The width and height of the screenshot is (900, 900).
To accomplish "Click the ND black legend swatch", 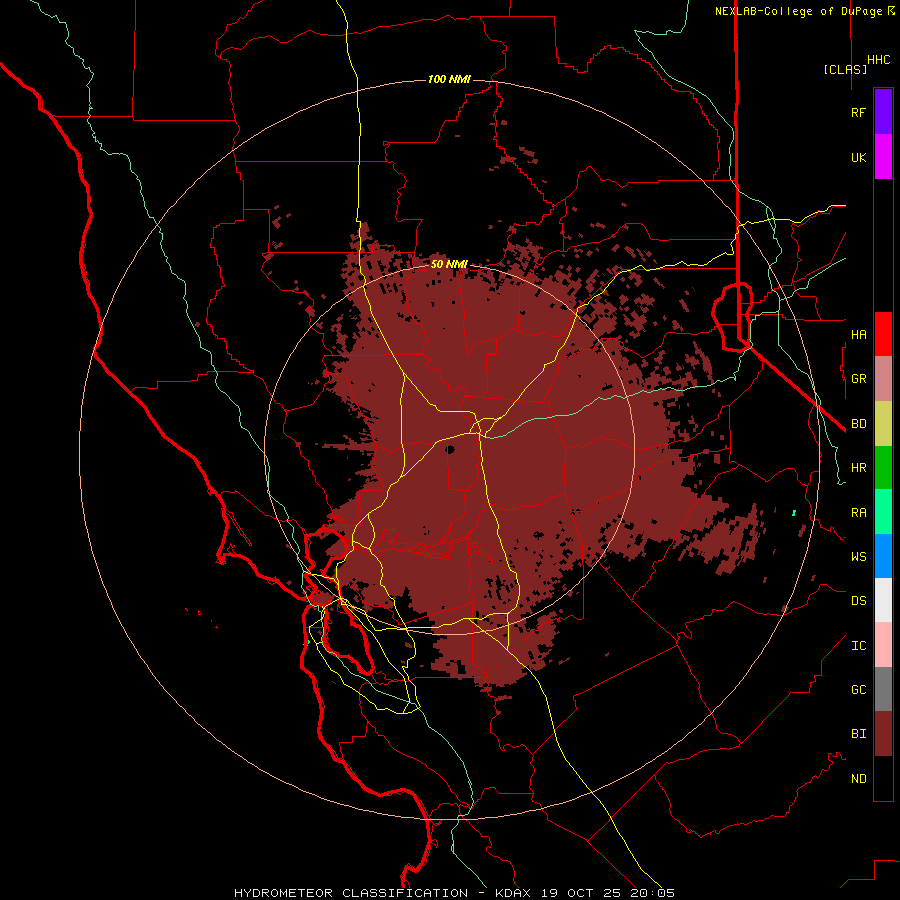I will point(883,778).
